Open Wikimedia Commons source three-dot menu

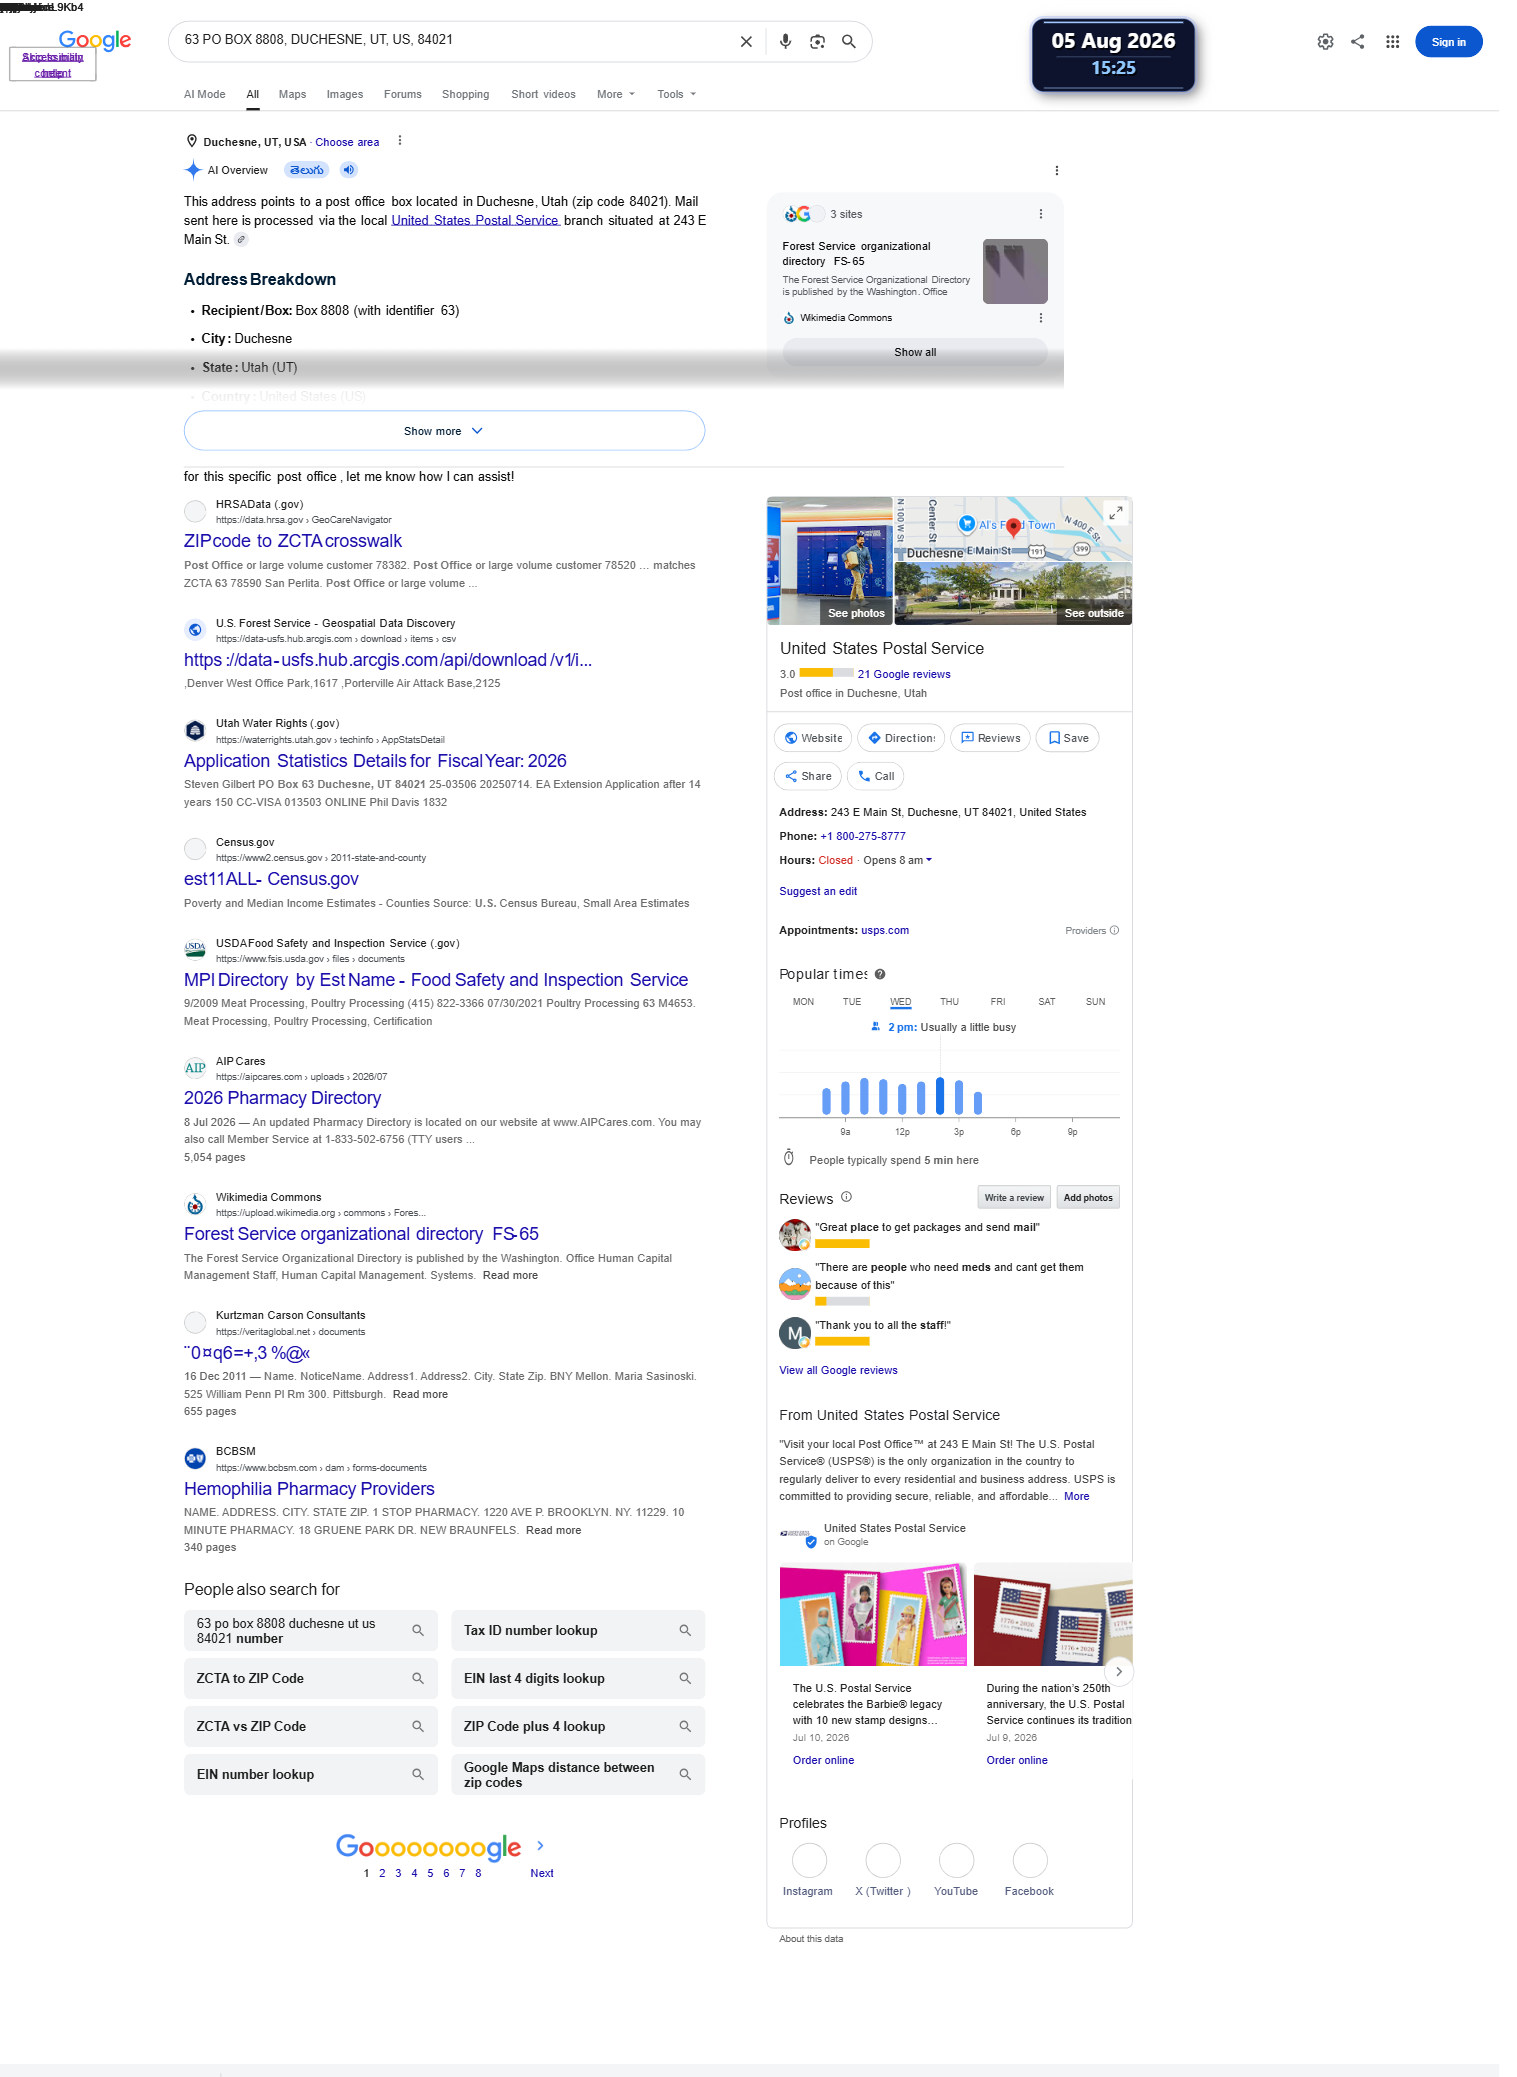click(x=1041, y=318)
